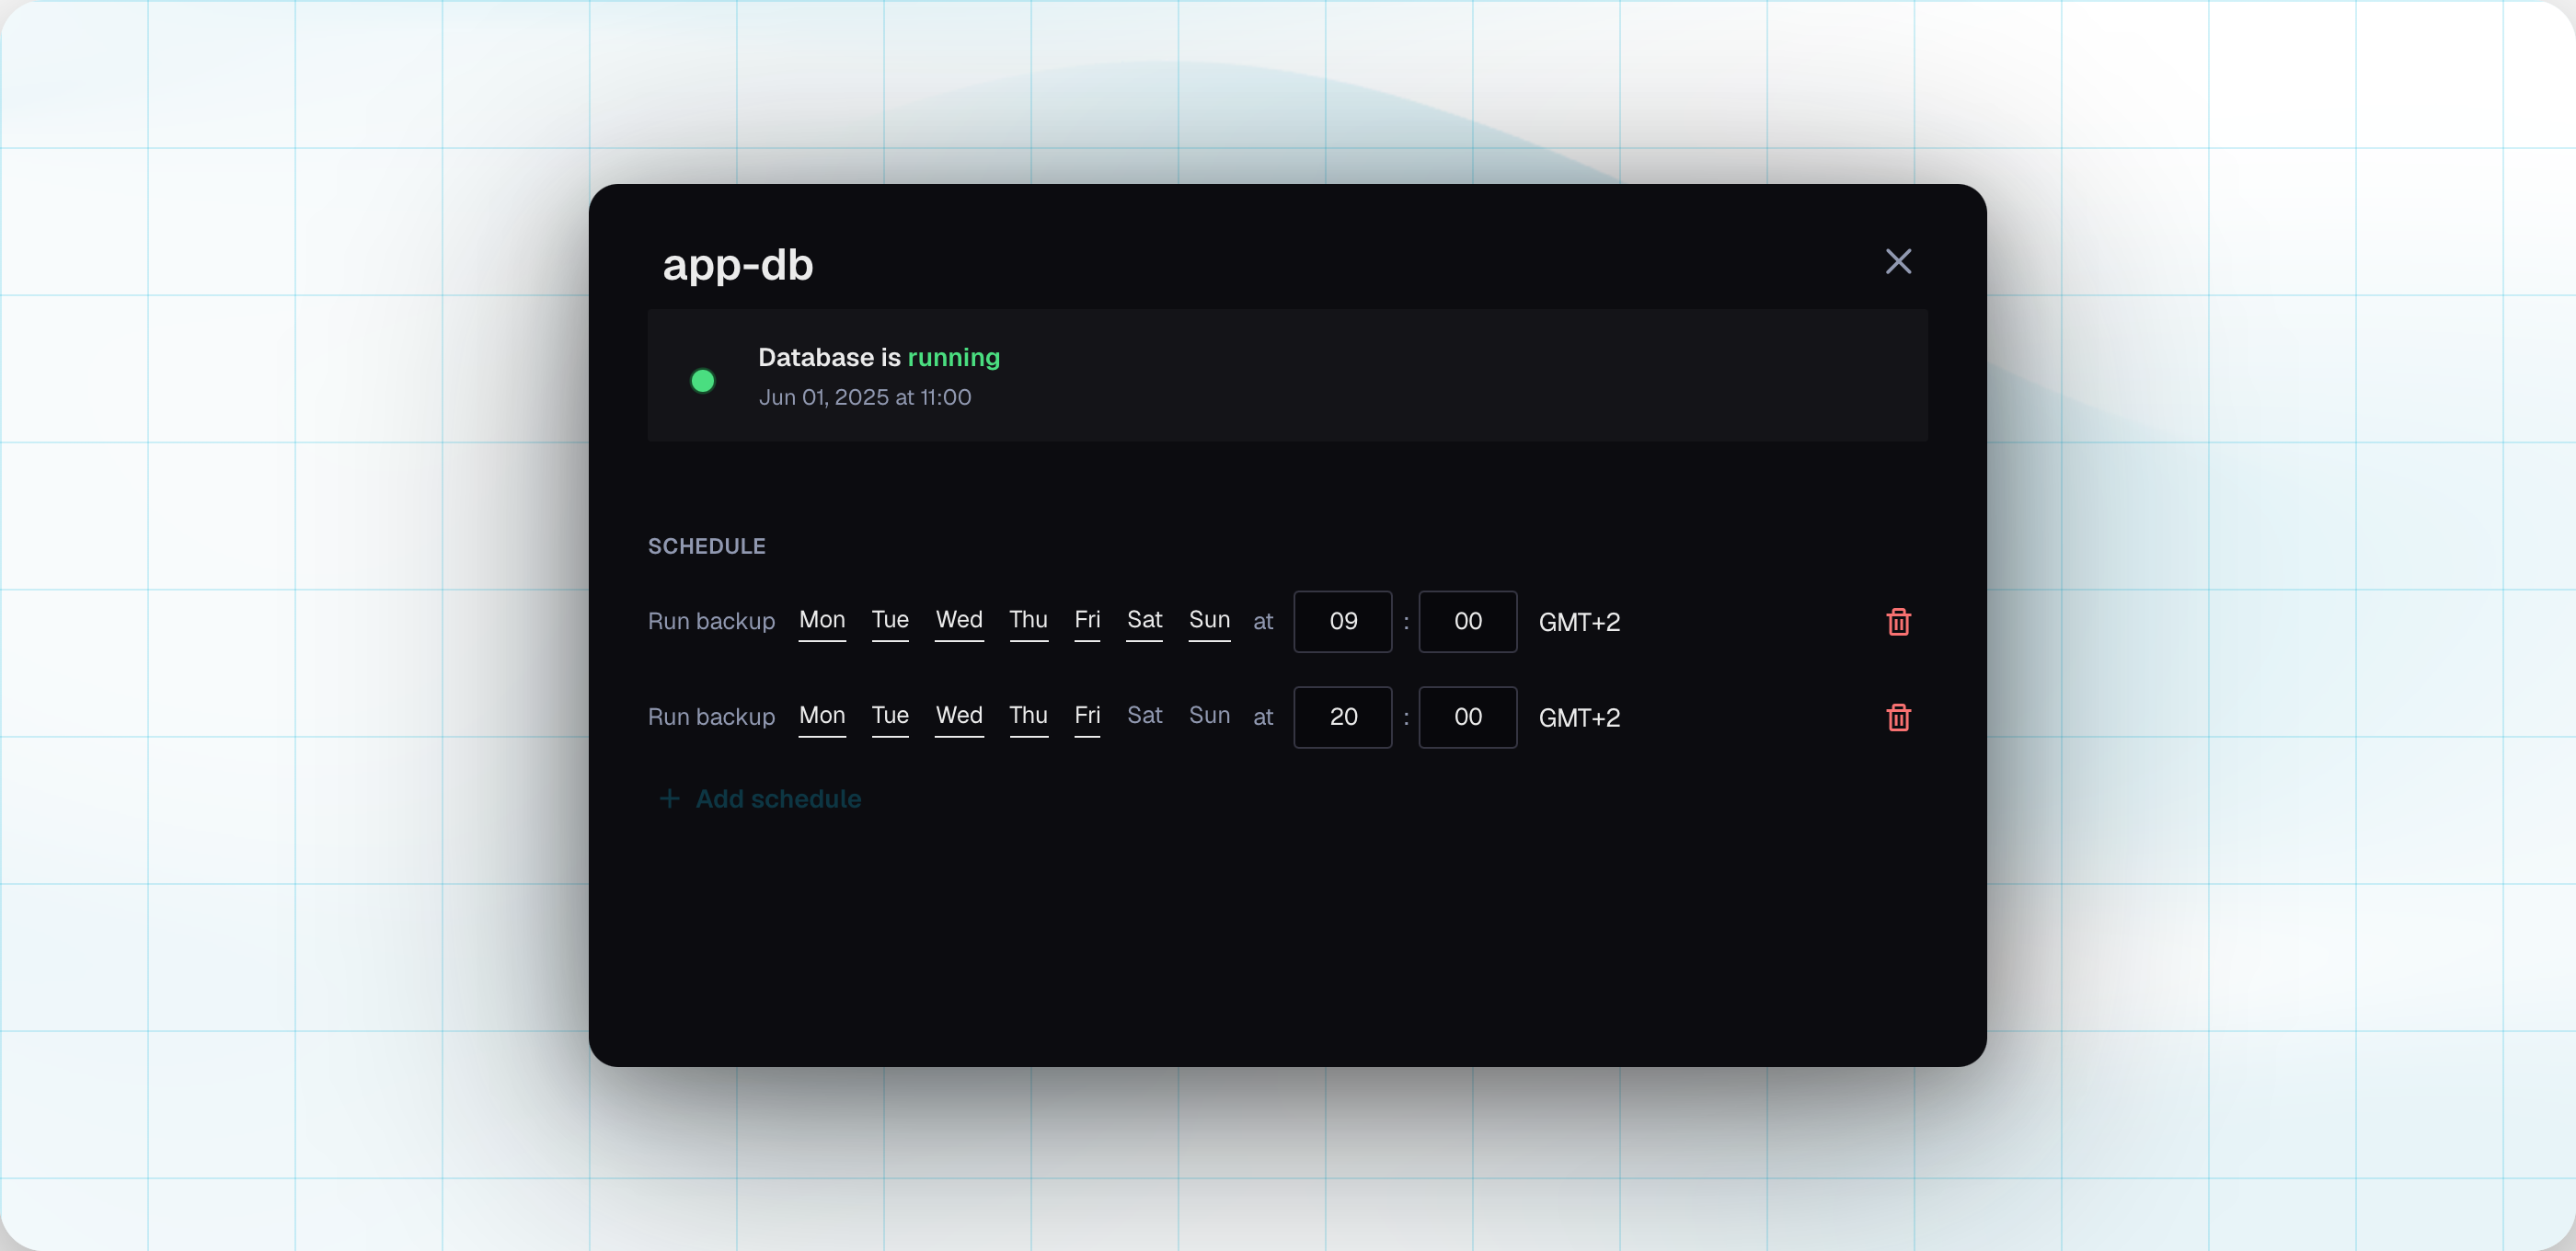
Task: Click the green running status dot
Action: [x=703, y=380]
